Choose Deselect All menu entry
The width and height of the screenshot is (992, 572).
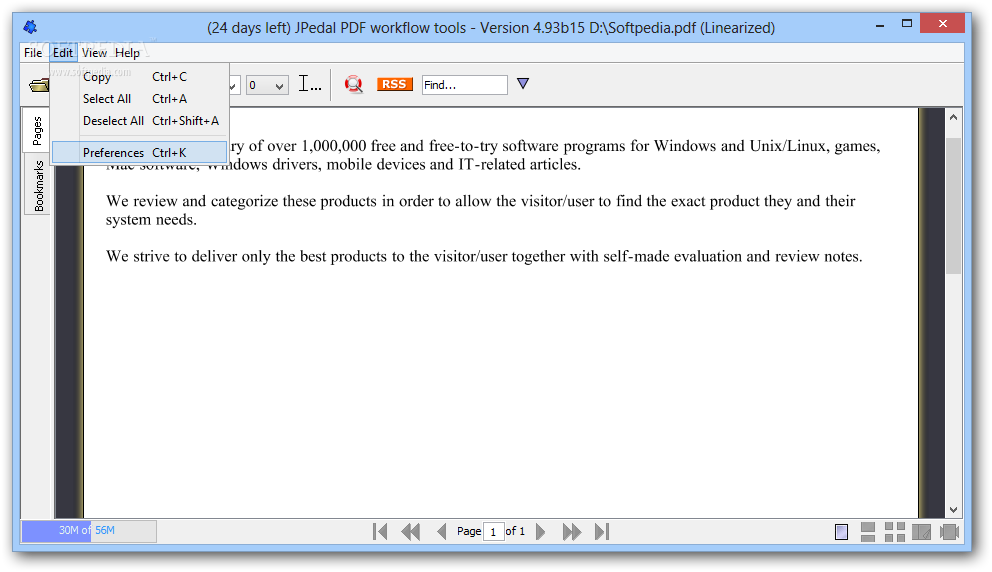click(139, 121)
